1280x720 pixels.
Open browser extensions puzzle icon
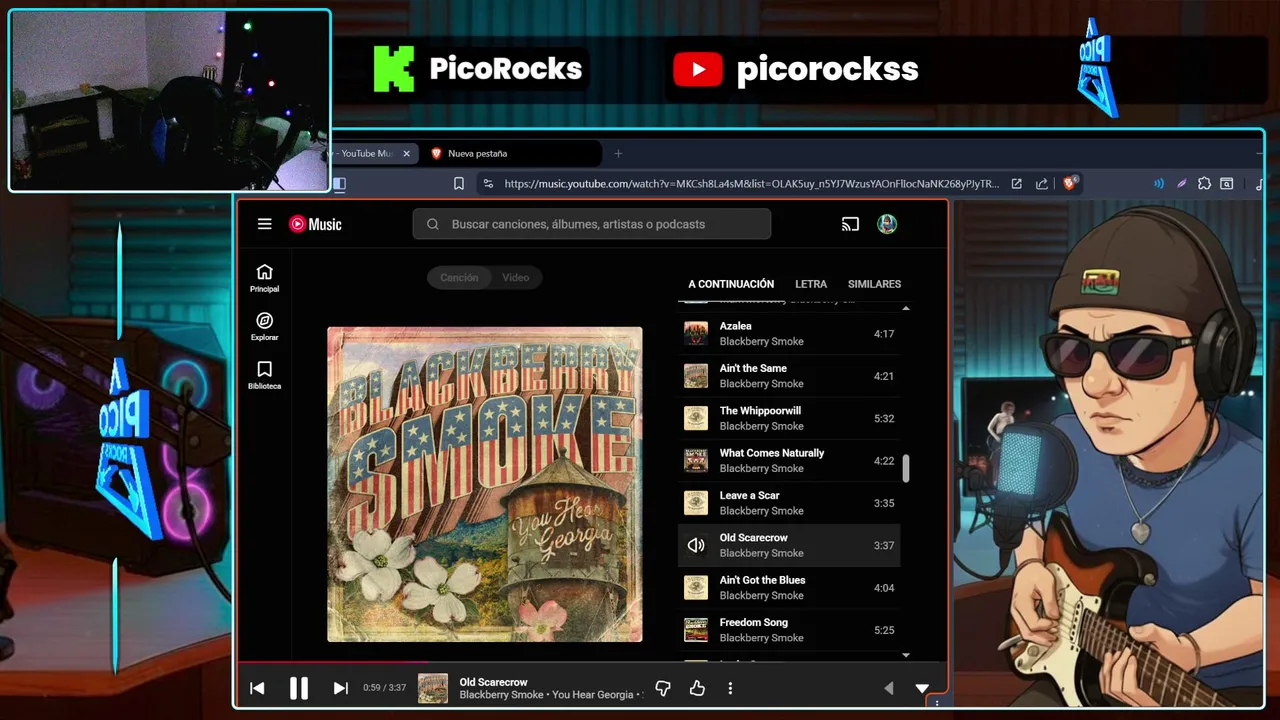click(1204, 183)
